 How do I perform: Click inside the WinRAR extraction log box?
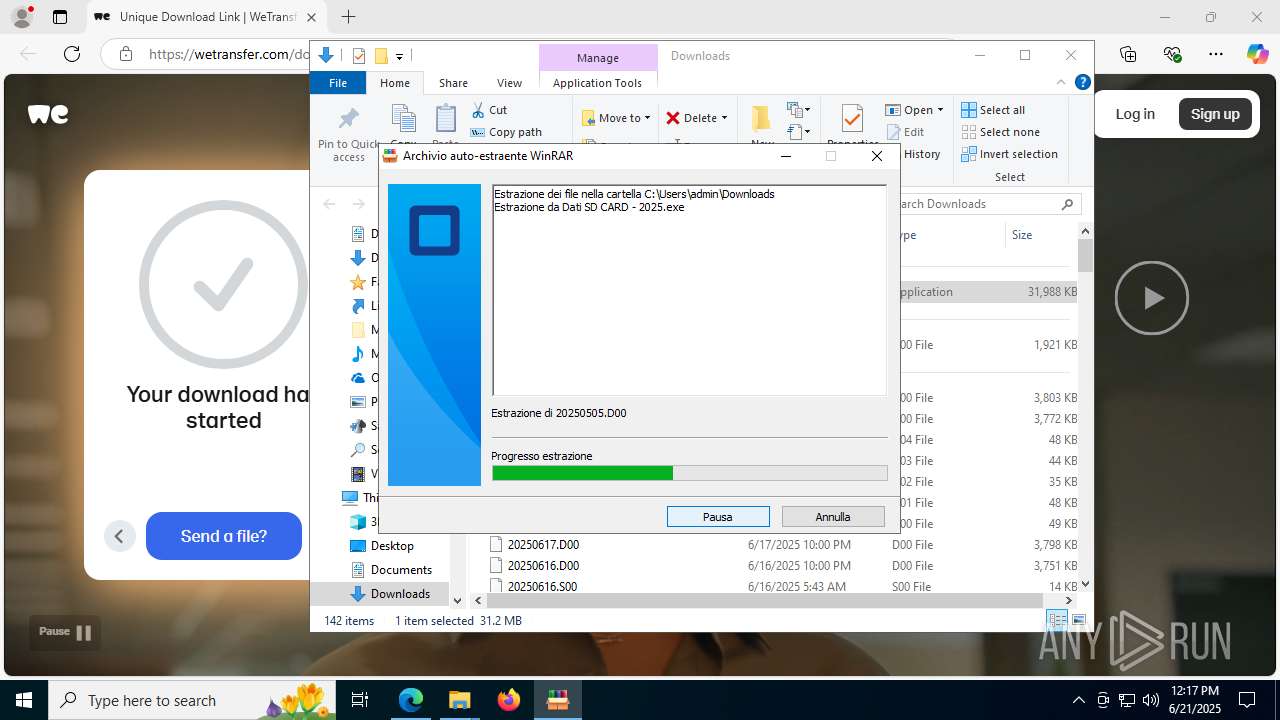pos(689,290)
